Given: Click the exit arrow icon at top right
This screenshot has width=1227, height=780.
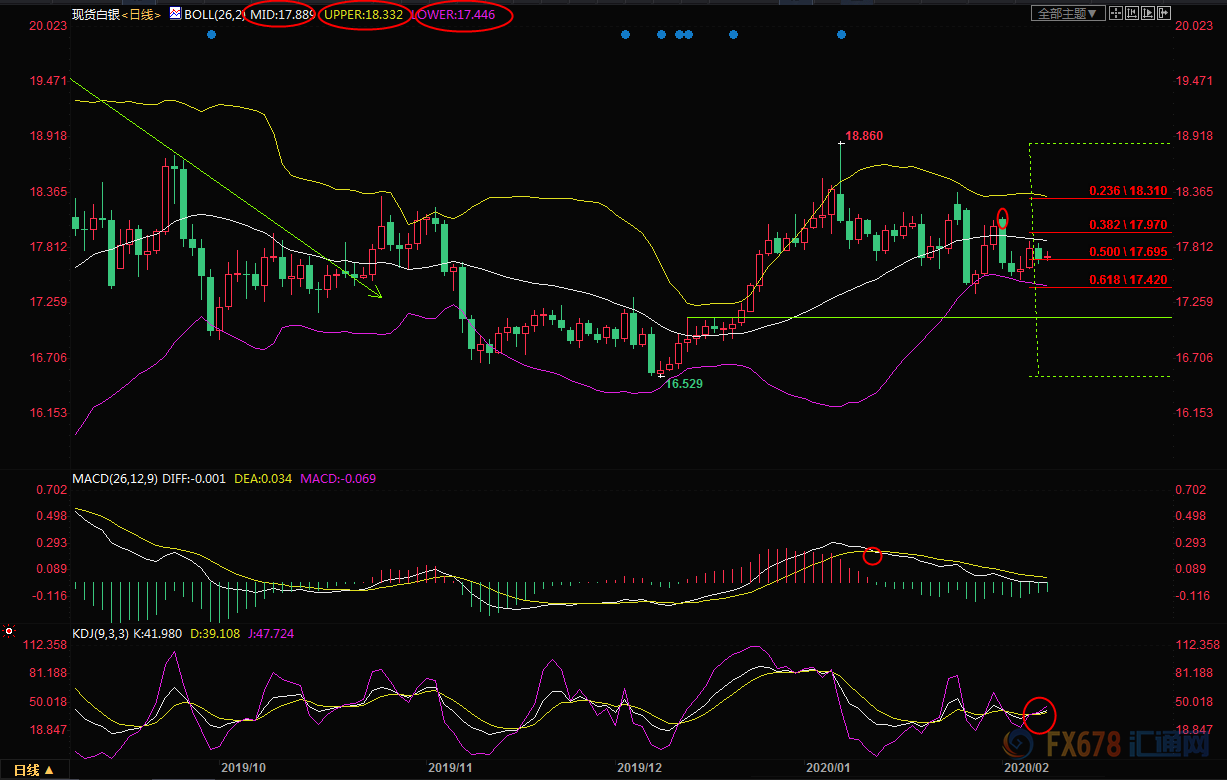Looking at the screenshot, I should tap(1164, 13).
